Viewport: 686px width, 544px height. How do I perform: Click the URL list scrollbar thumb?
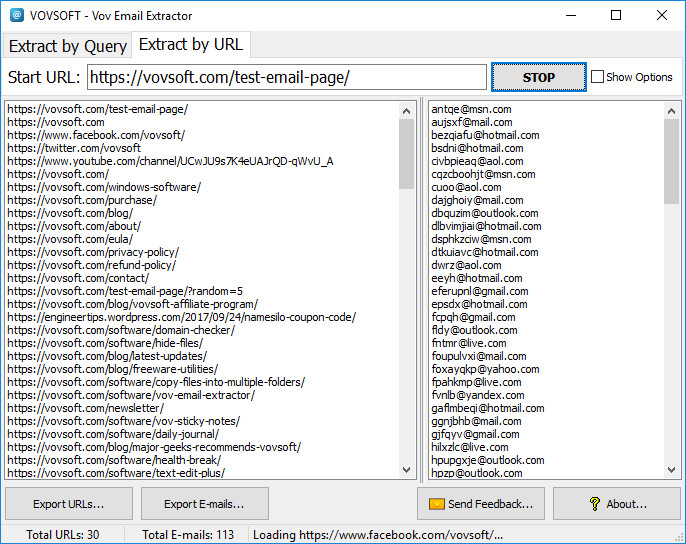(x=406, y=154)
